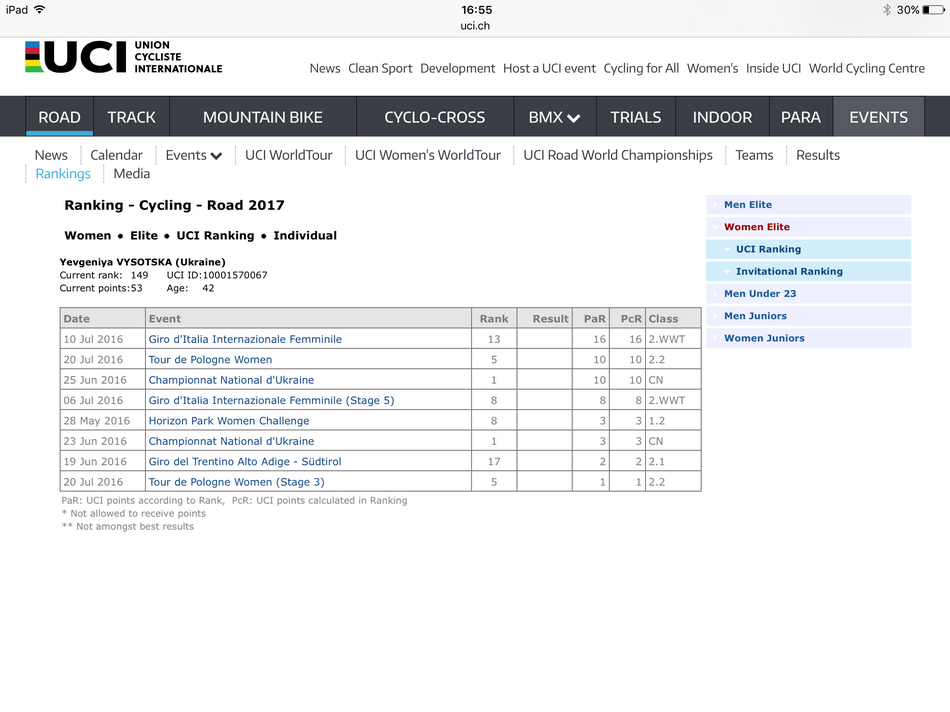Screen dimensions: 950x712
Task: Visit Host a UCI event
Action: coord(550,68)
